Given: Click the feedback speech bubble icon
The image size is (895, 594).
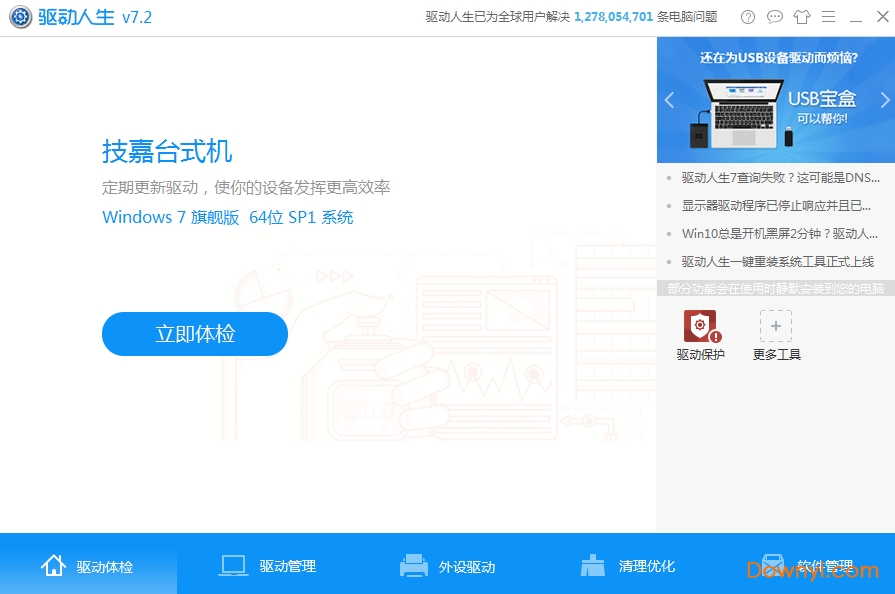Looking at the screenshot, I should 774,17.
